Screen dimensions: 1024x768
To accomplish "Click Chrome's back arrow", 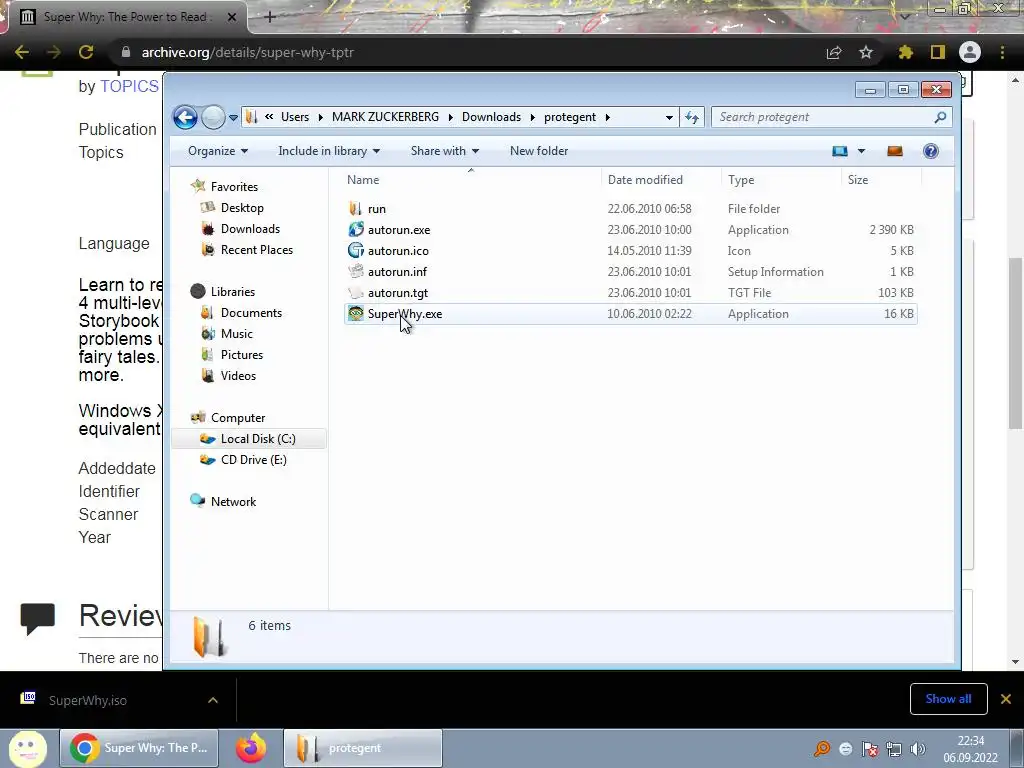I will point(21,52).
